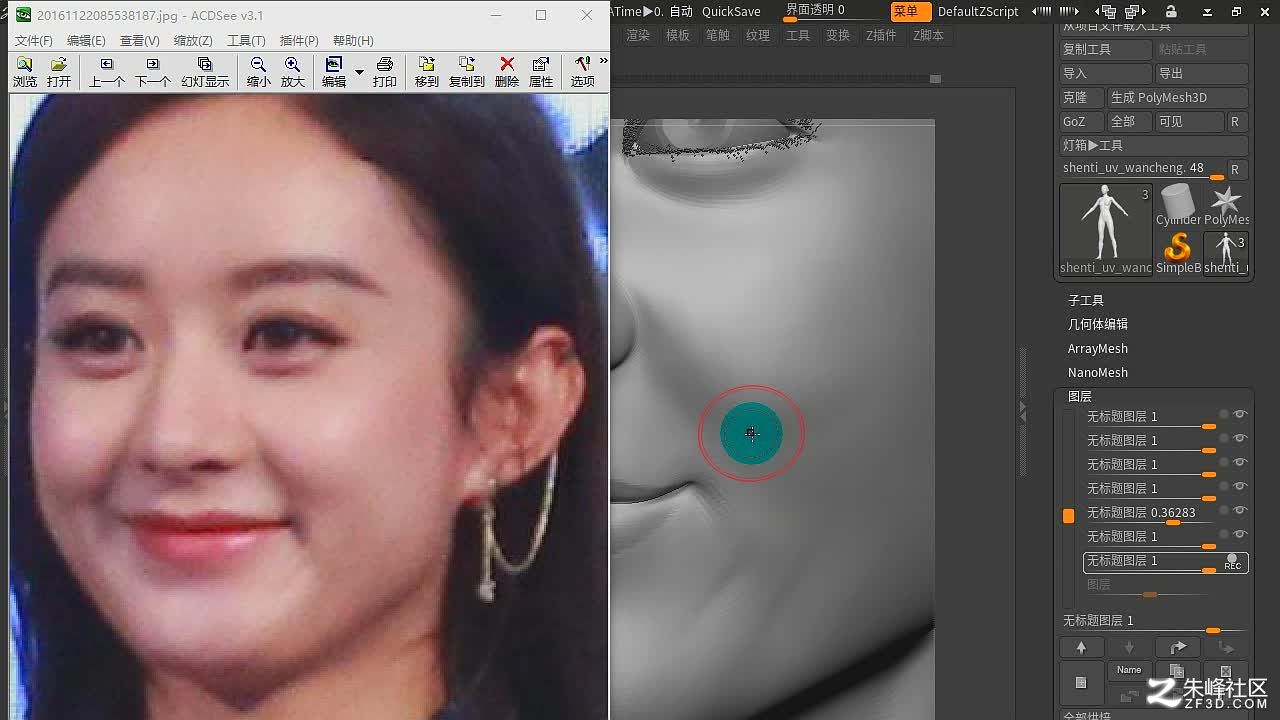Expand the ACDSee toolbar overflow chevron
Screen dimensions: 1280x720
(x=603, y=62)
